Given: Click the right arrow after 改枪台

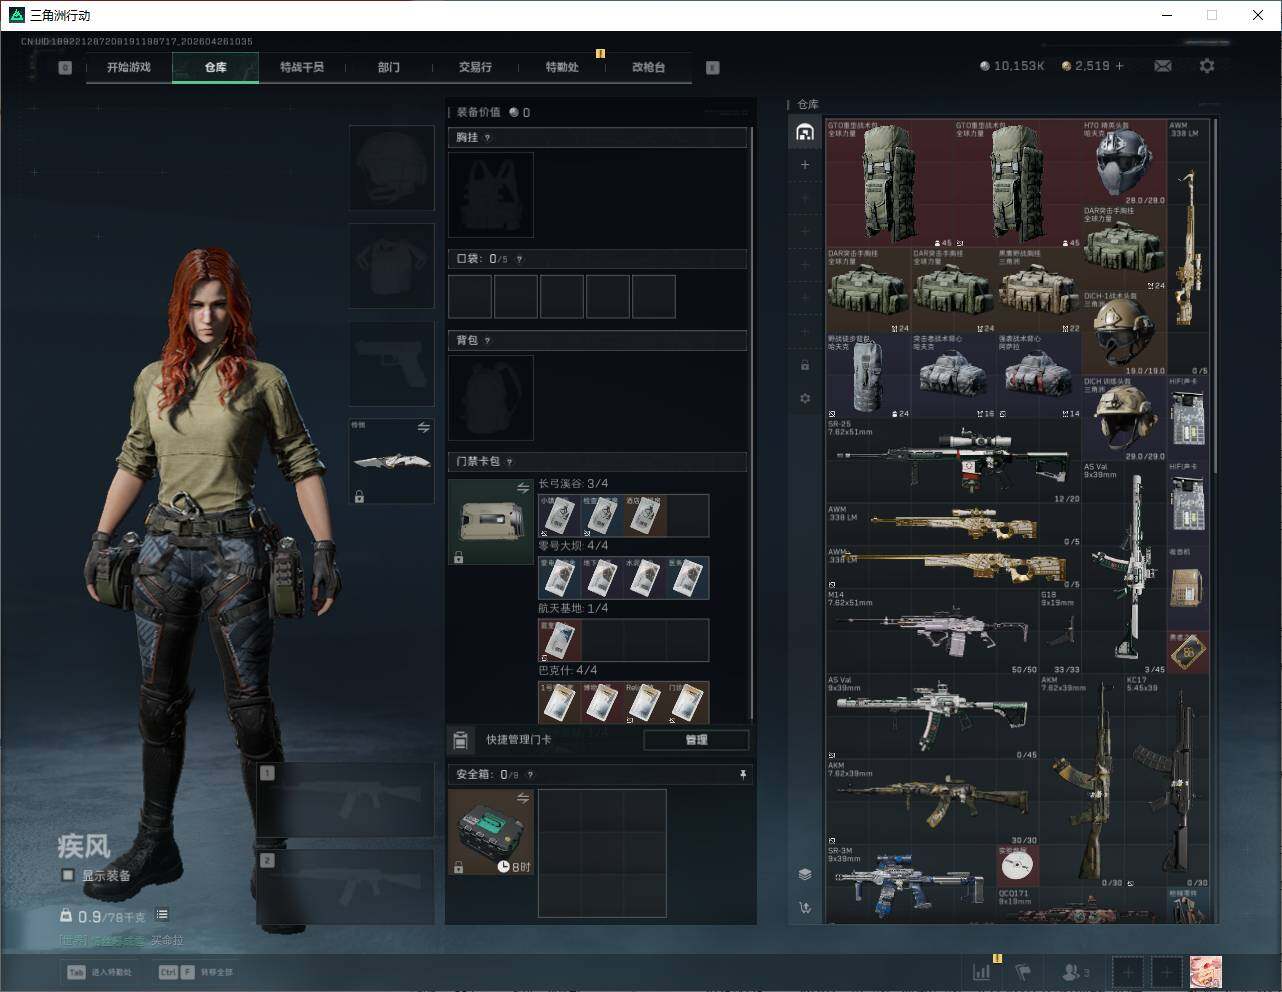Looking at the screenshot, I should [x=712, y=68].
